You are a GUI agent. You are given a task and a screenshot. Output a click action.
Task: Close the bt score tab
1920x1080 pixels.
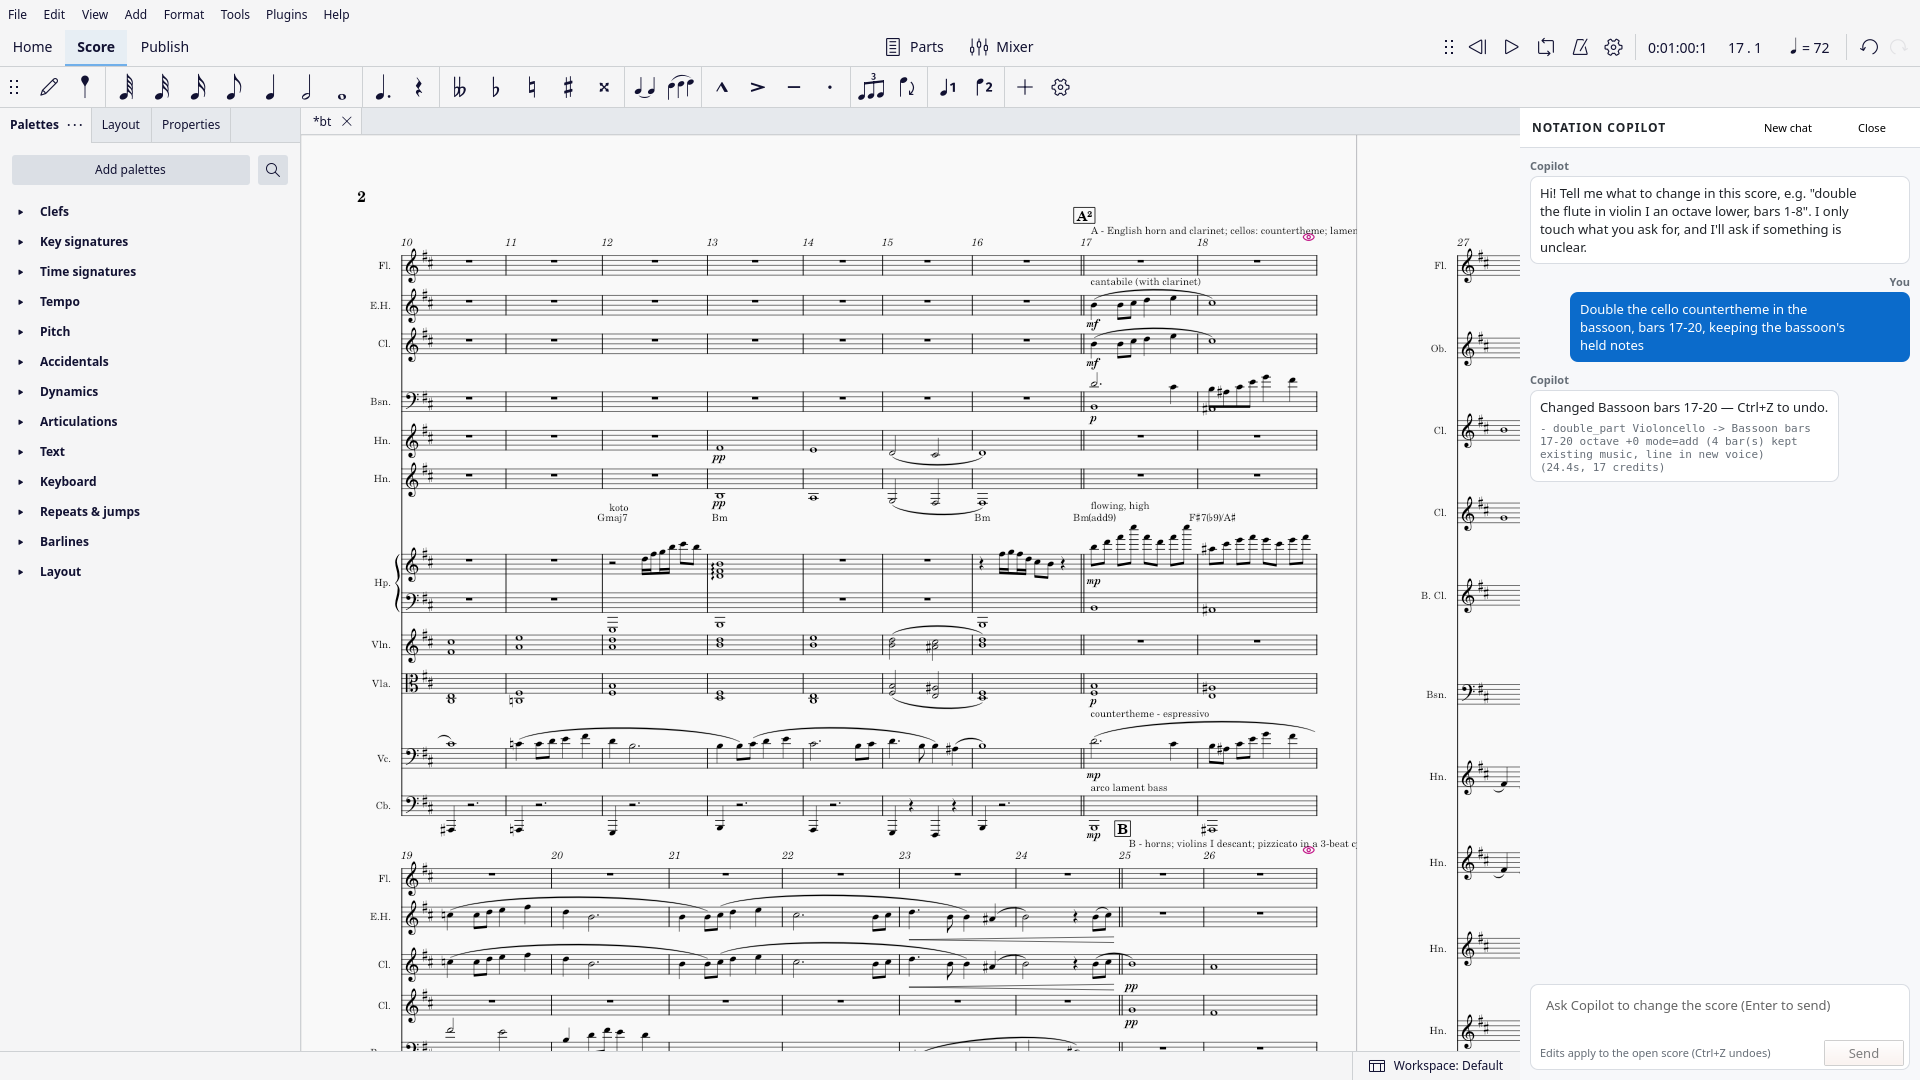pos(347,122)
